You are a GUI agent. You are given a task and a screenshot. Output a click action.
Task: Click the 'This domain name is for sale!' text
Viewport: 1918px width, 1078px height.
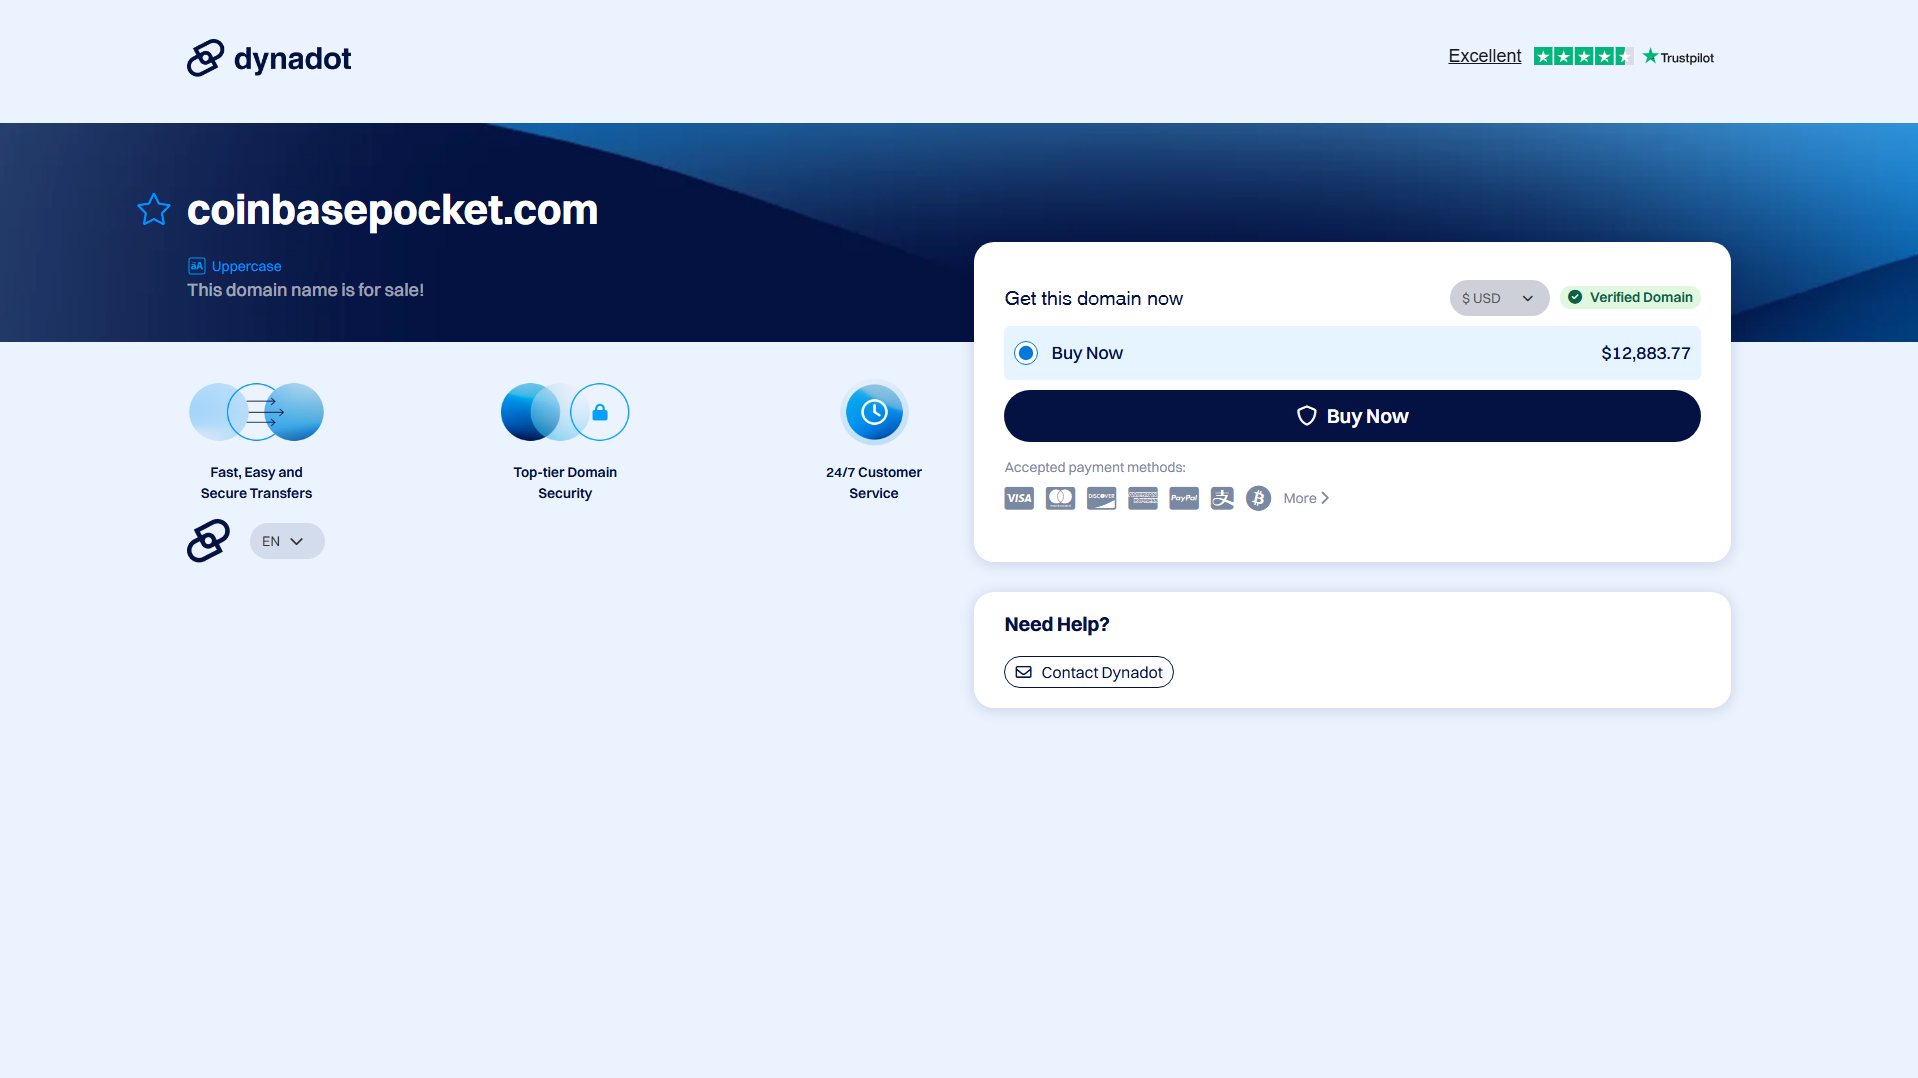point(305,290)
